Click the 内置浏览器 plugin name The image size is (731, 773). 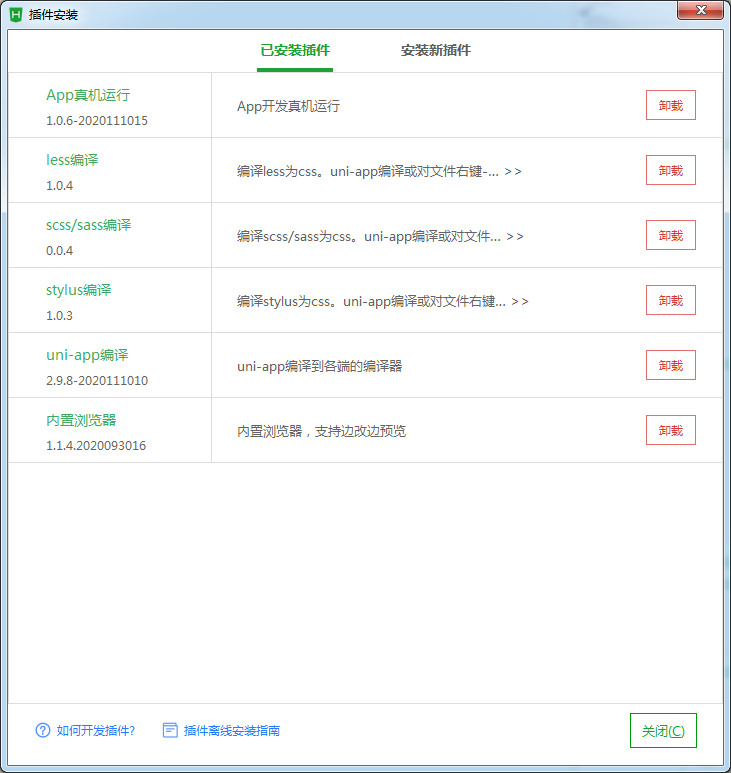[81, 420]
